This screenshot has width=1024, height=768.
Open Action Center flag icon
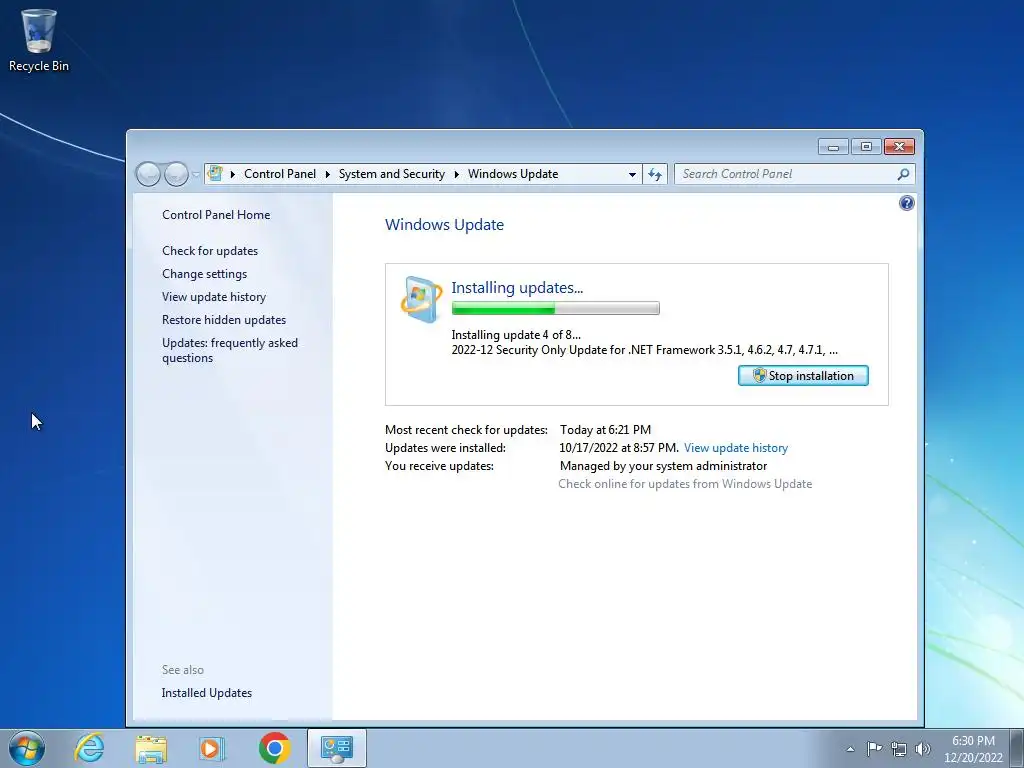tap(874, 749)
